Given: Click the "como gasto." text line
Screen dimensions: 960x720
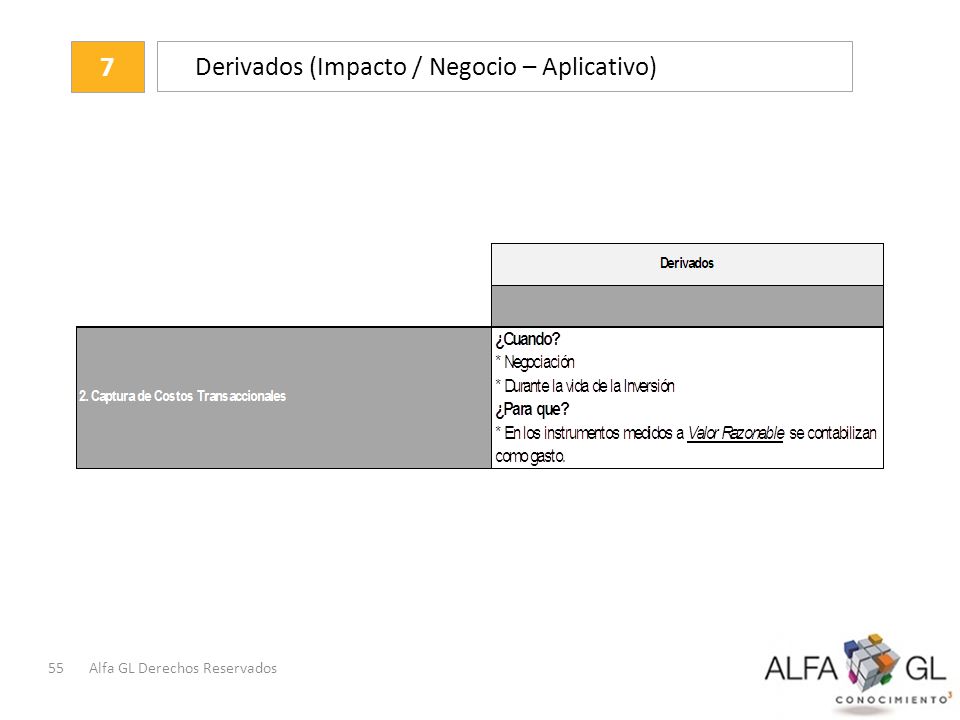Looking at the screenshot, I should [x=530, y=457].
